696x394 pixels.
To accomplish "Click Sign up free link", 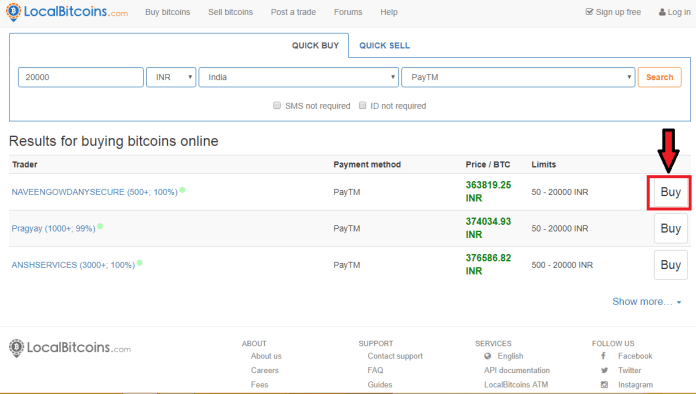I will [x=618, y=12].
